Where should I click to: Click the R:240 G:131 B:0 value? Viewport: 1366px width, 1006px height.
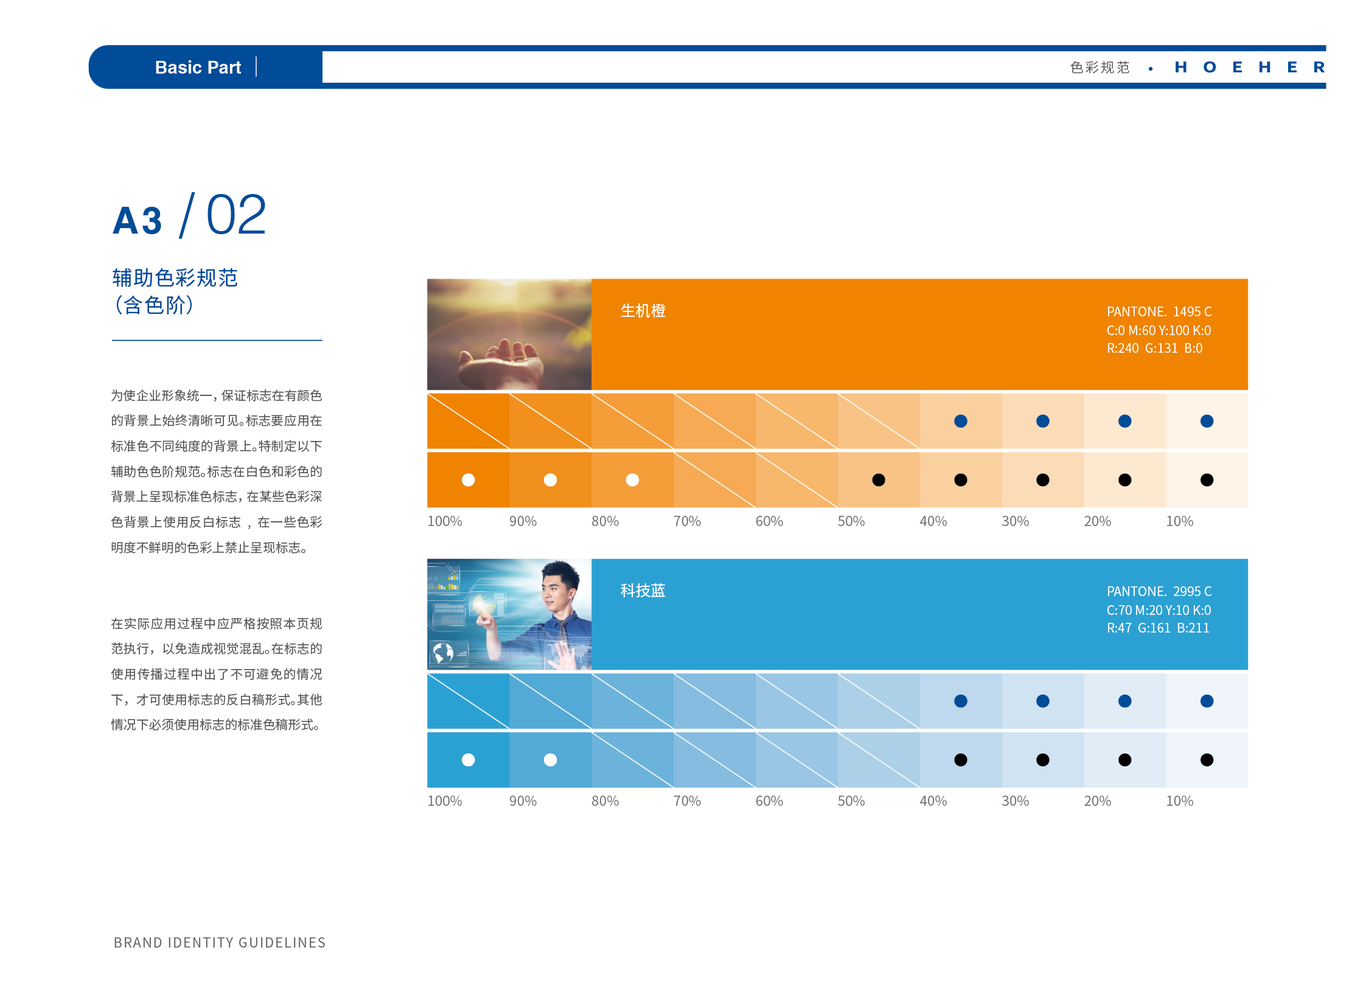(x=1155, y=348)
